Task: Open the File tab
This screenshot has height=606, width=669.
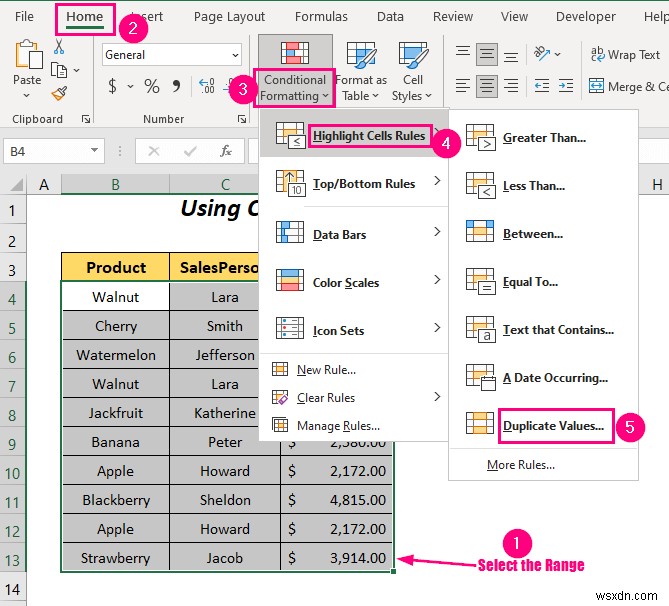Action: pyautogui.click(x=24, y=17)
